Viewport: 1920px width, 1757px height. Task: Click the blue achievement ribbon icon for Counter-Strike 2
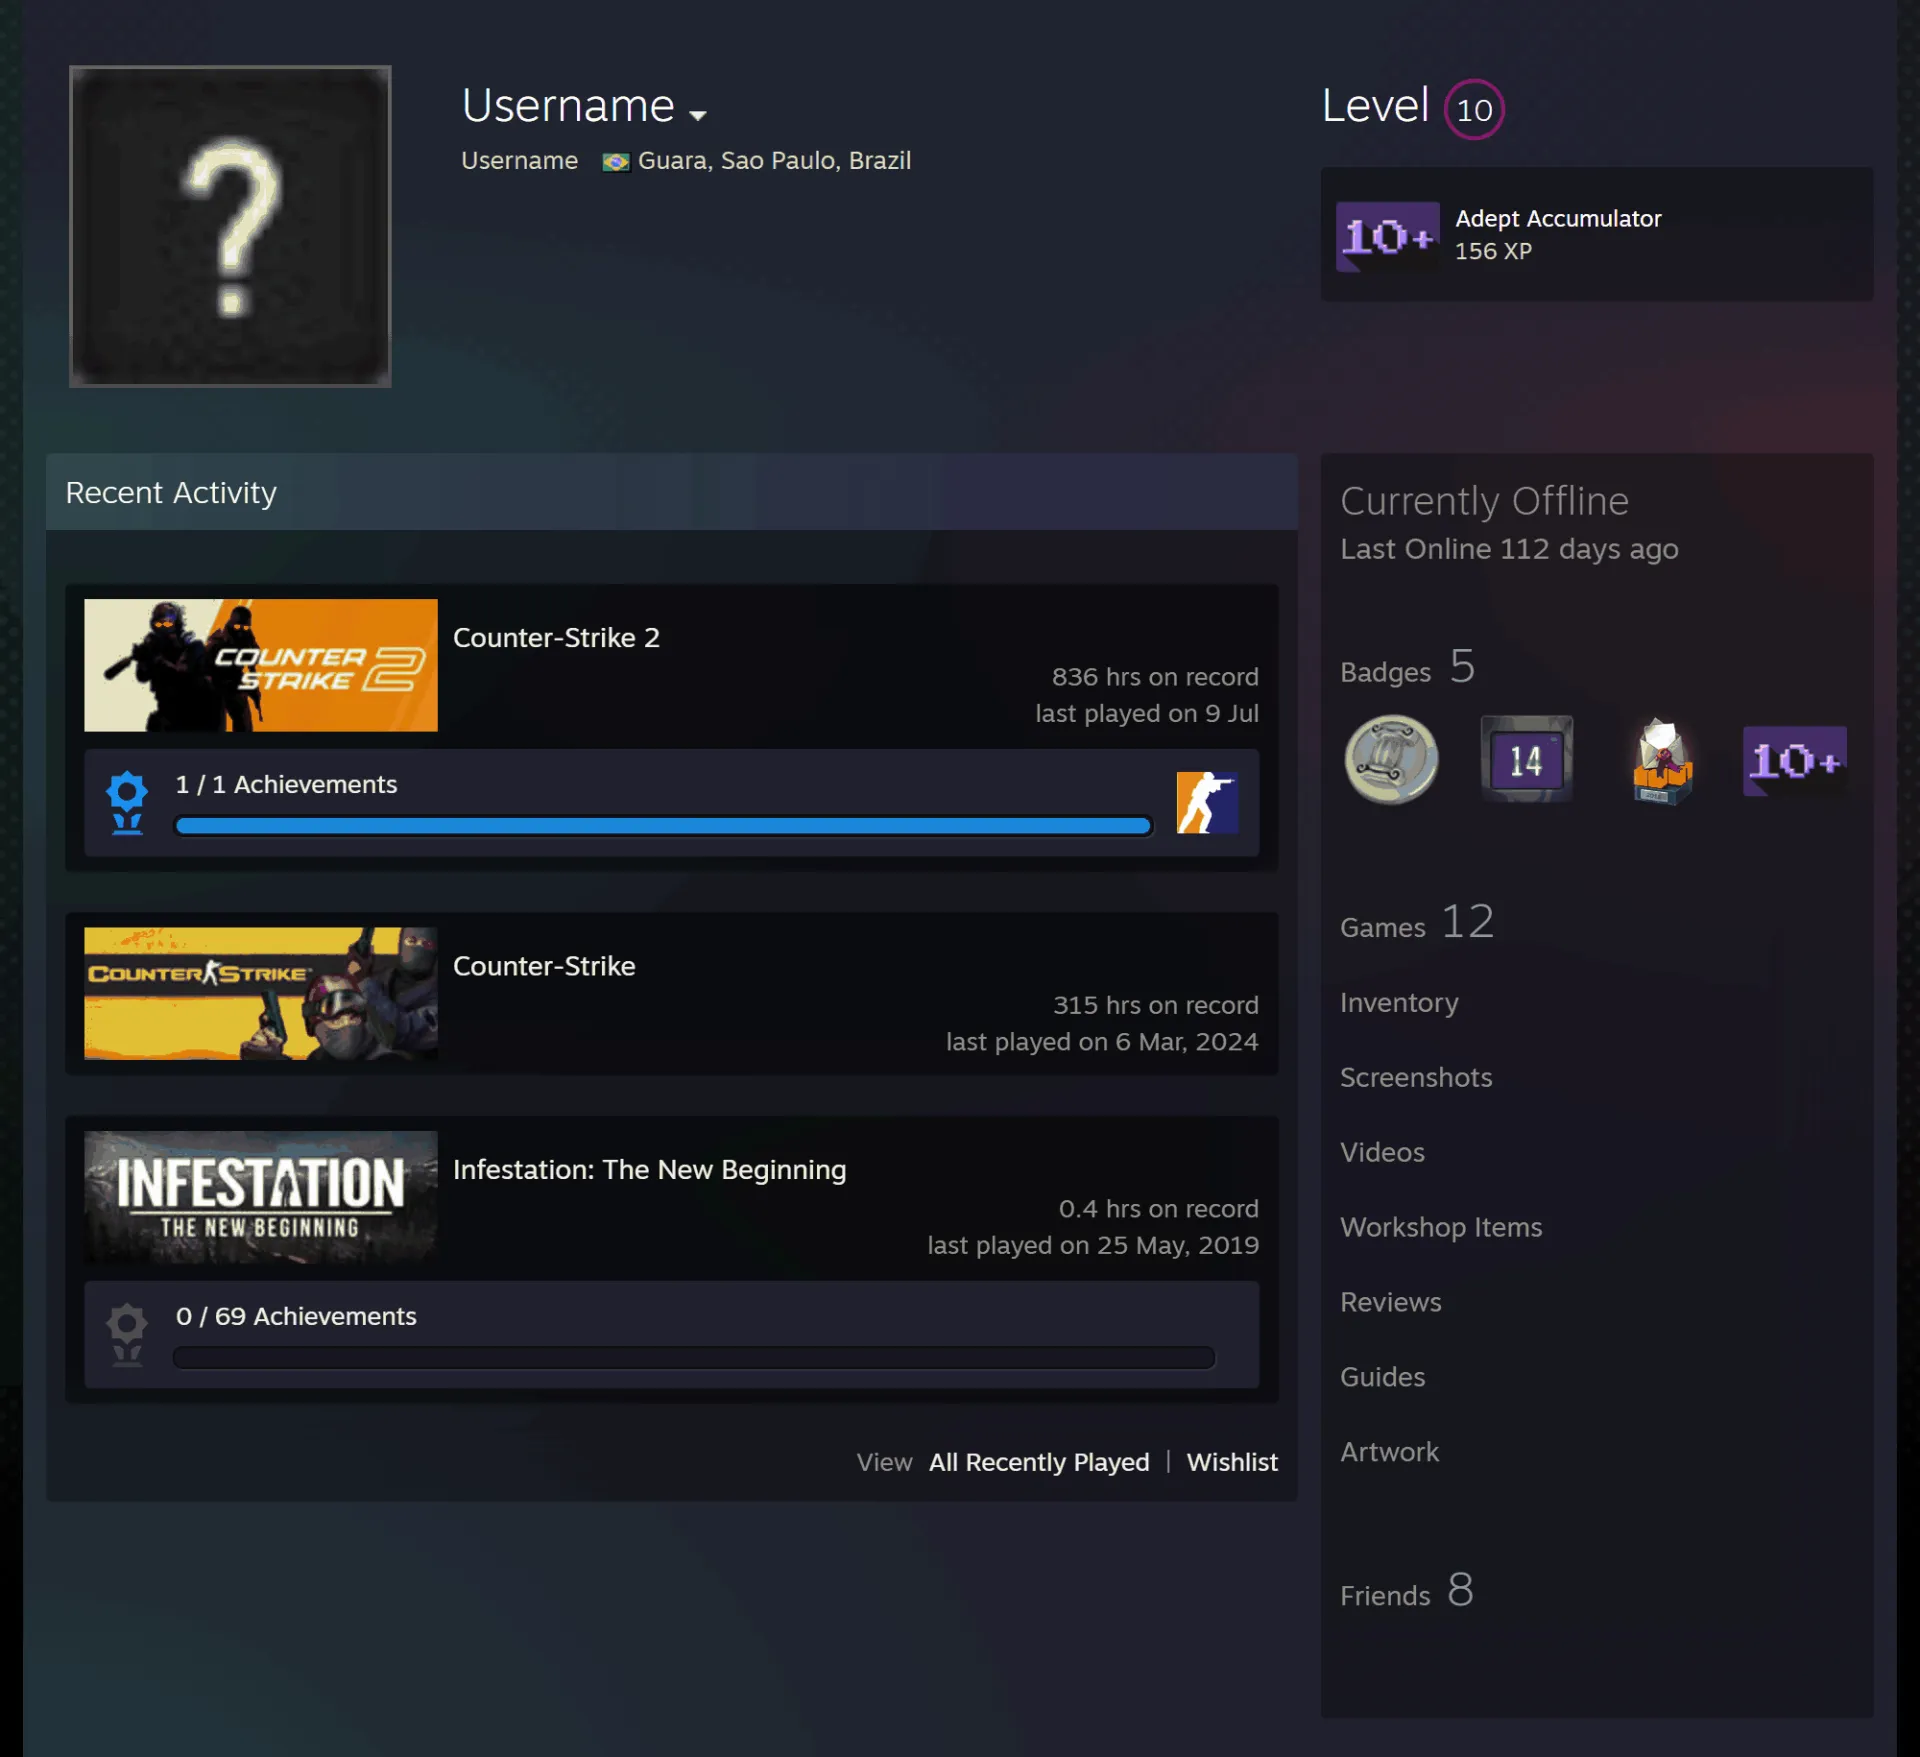tap(127, 802)
